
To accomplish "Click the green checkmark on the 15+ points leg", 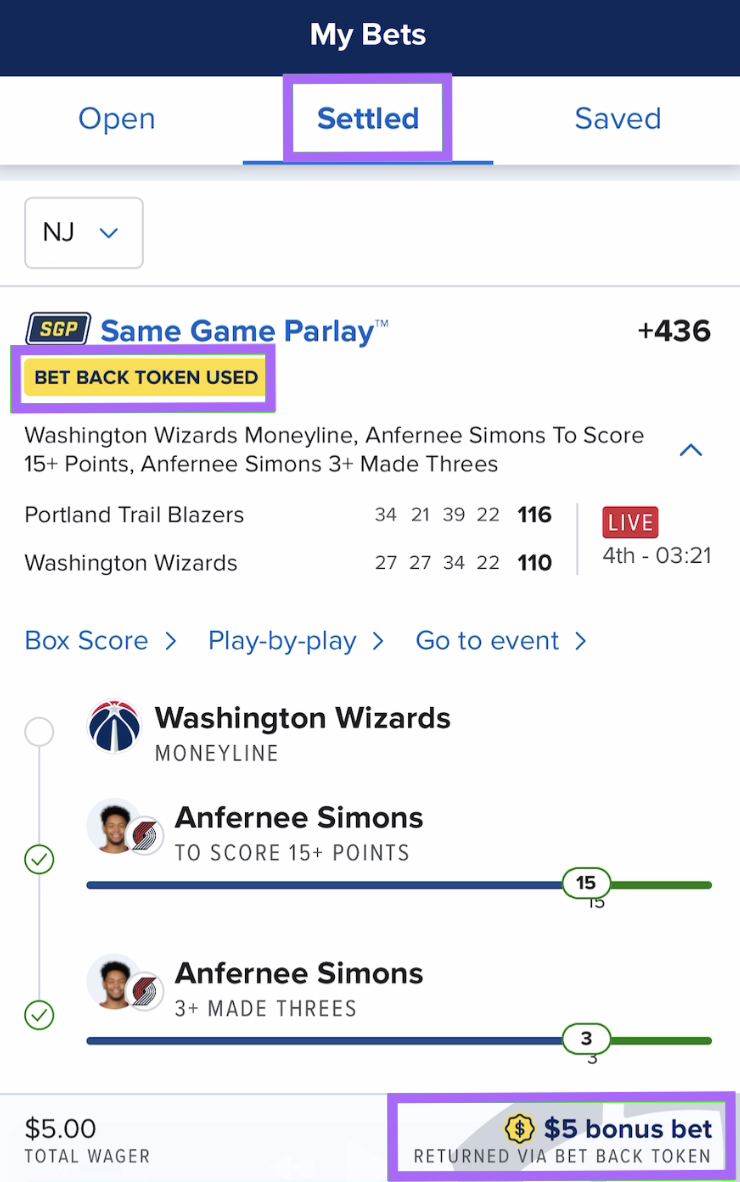I will (38, 859).
